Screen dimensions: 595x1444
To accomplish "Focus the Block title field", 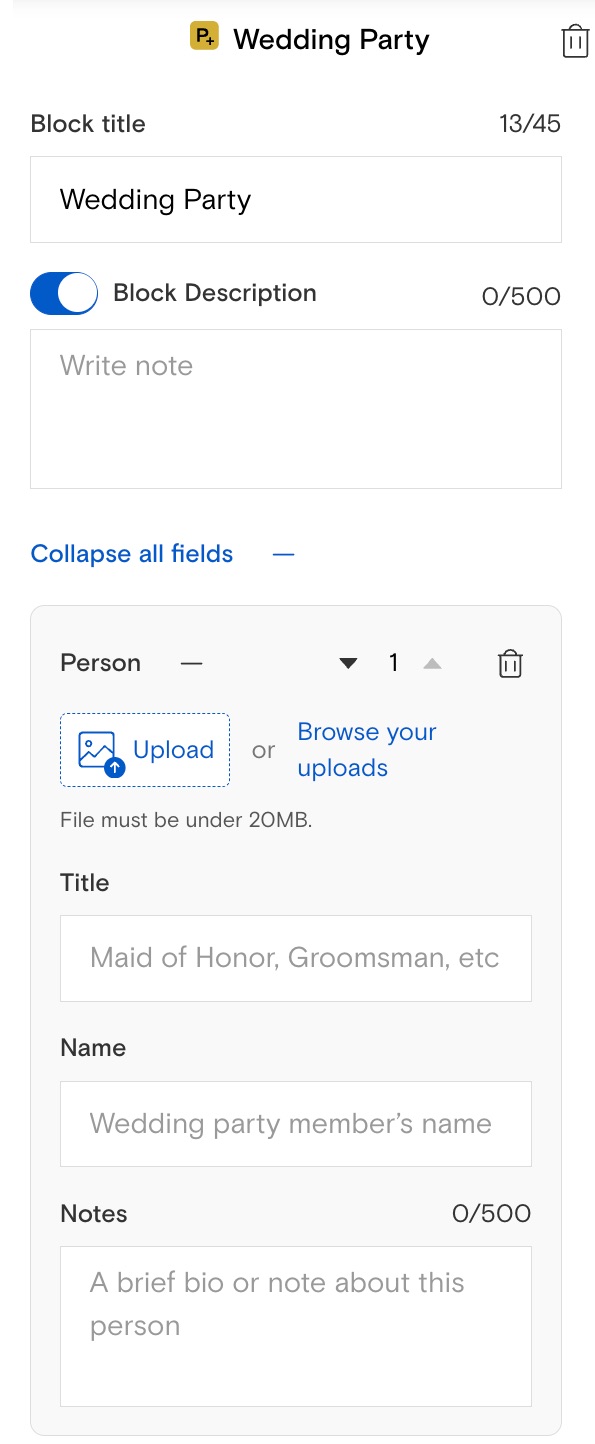I will 296,199.
